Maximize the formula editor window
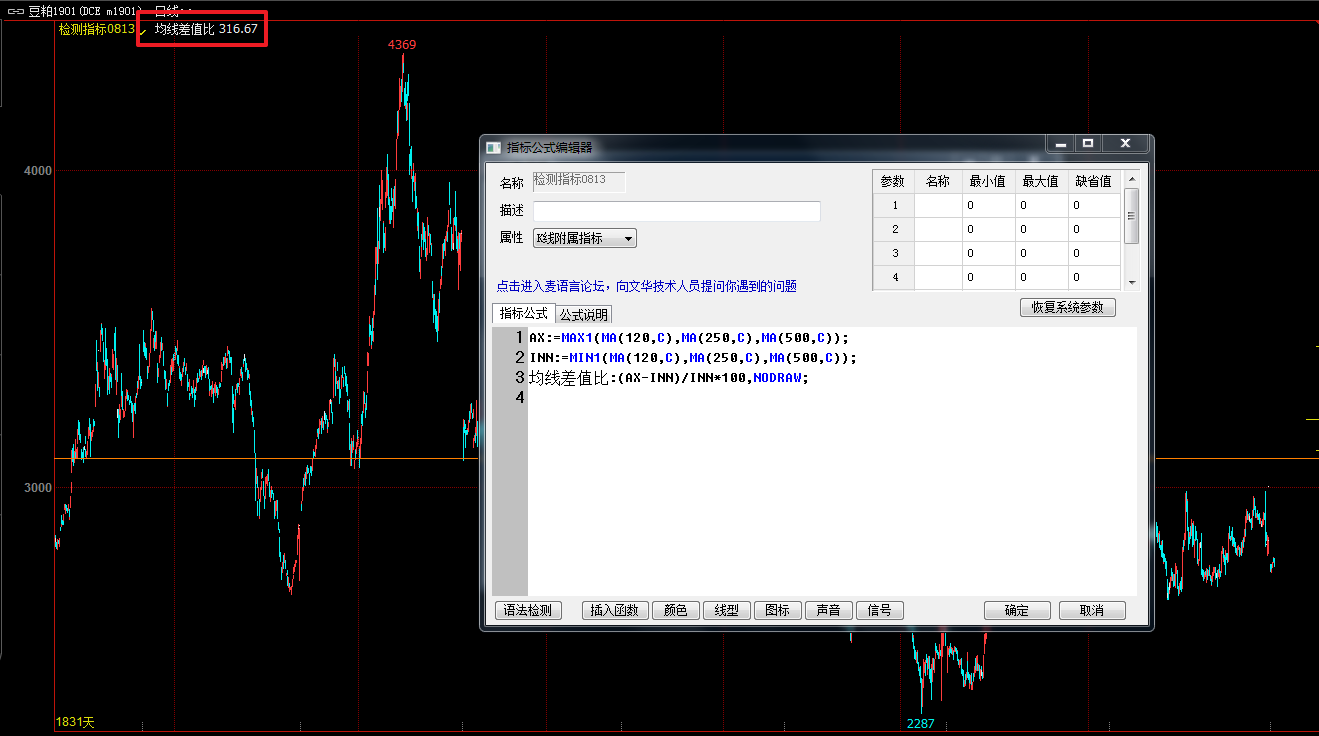The image size is (1319, 736). click(x=1088, y=144)
